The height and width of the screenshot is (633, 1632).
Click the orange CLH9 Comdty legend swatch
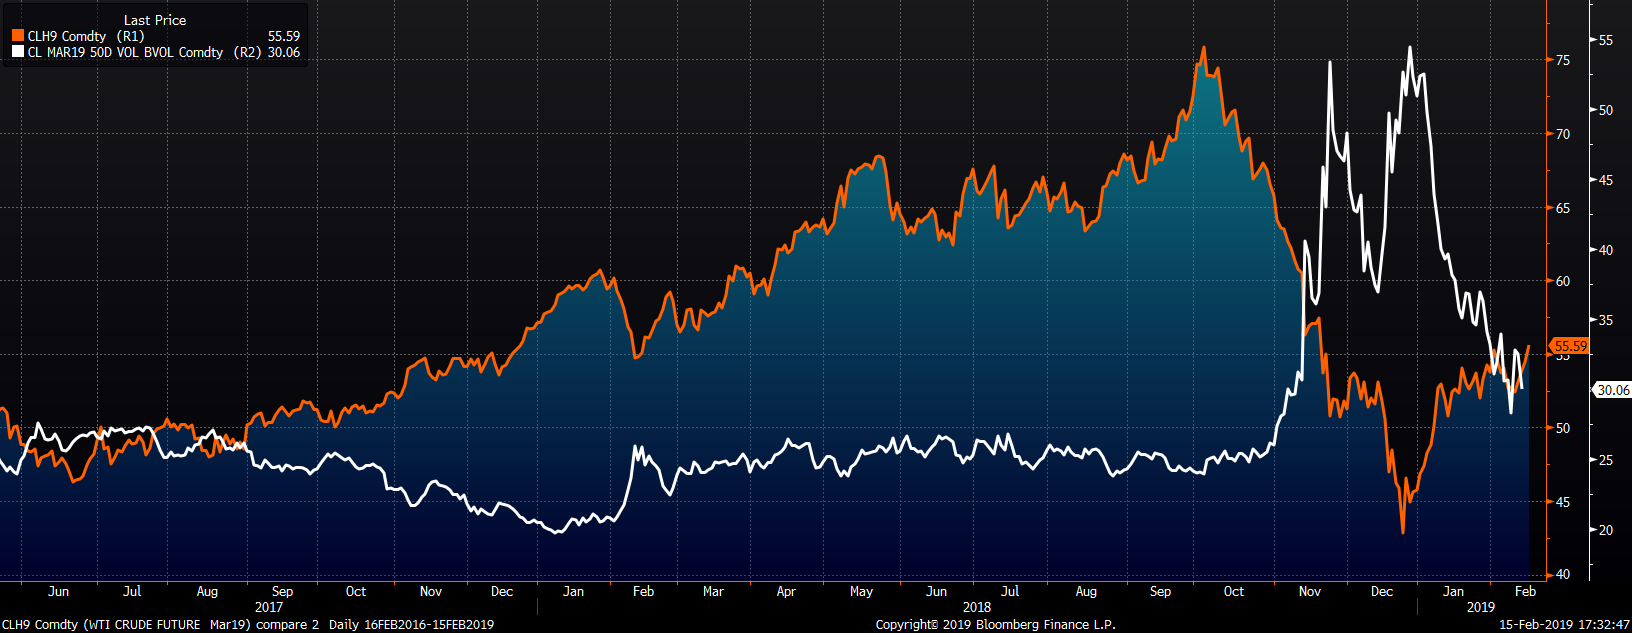point(17,36)
